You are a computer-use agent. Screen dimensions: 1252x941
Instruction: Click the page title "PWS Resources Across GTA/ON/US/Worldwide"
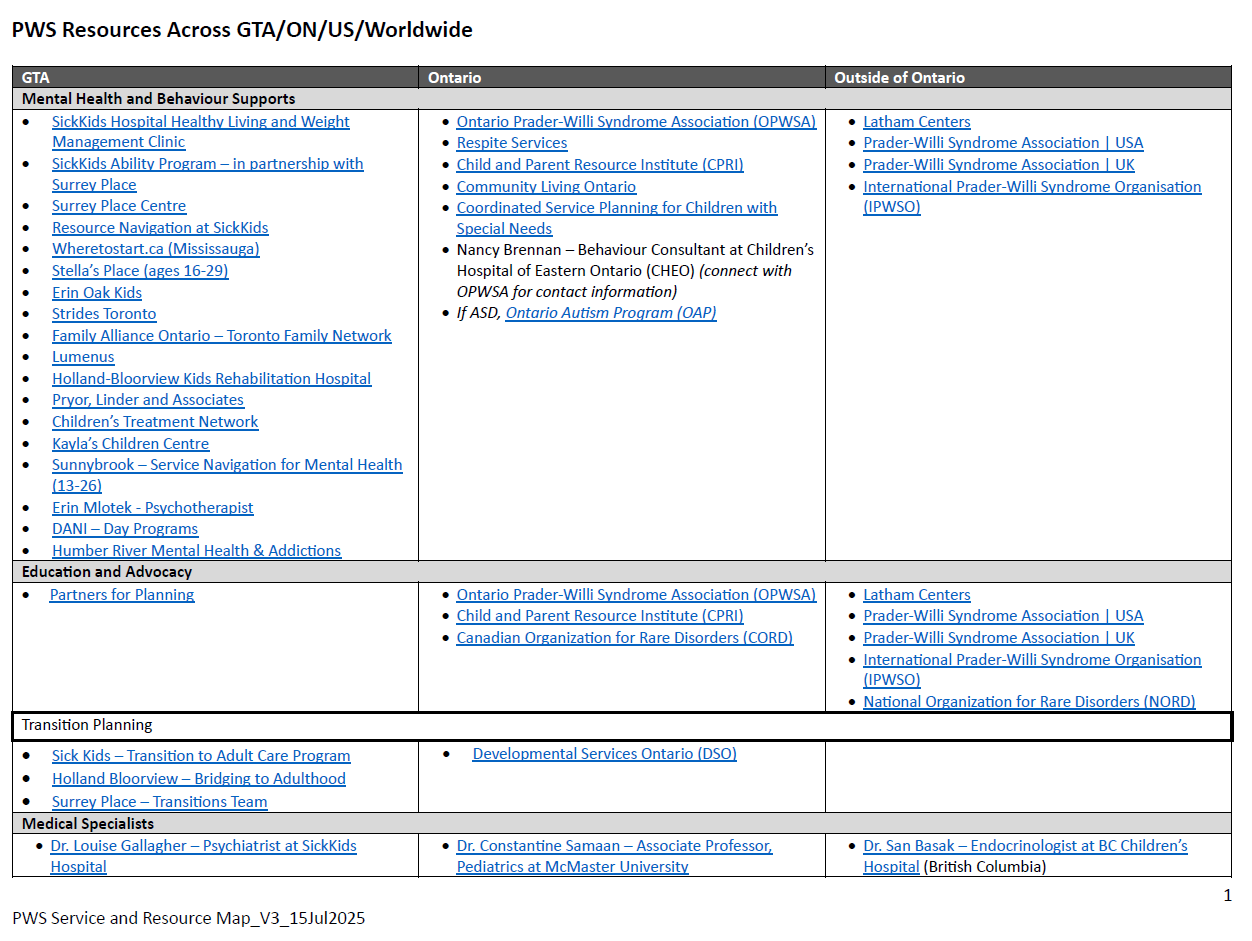[242, 30]
